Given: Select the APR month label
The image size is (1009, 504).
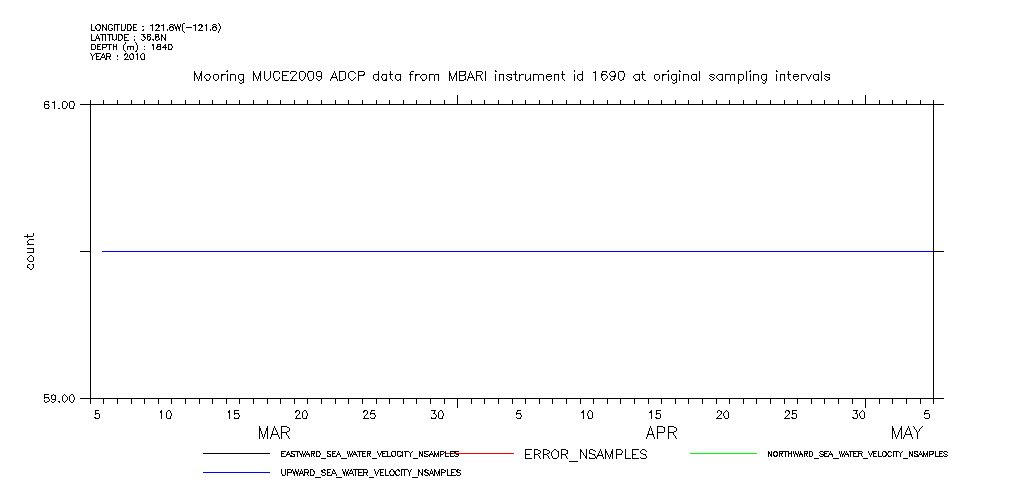Looking at the screenshot, I should pos(661,434).
